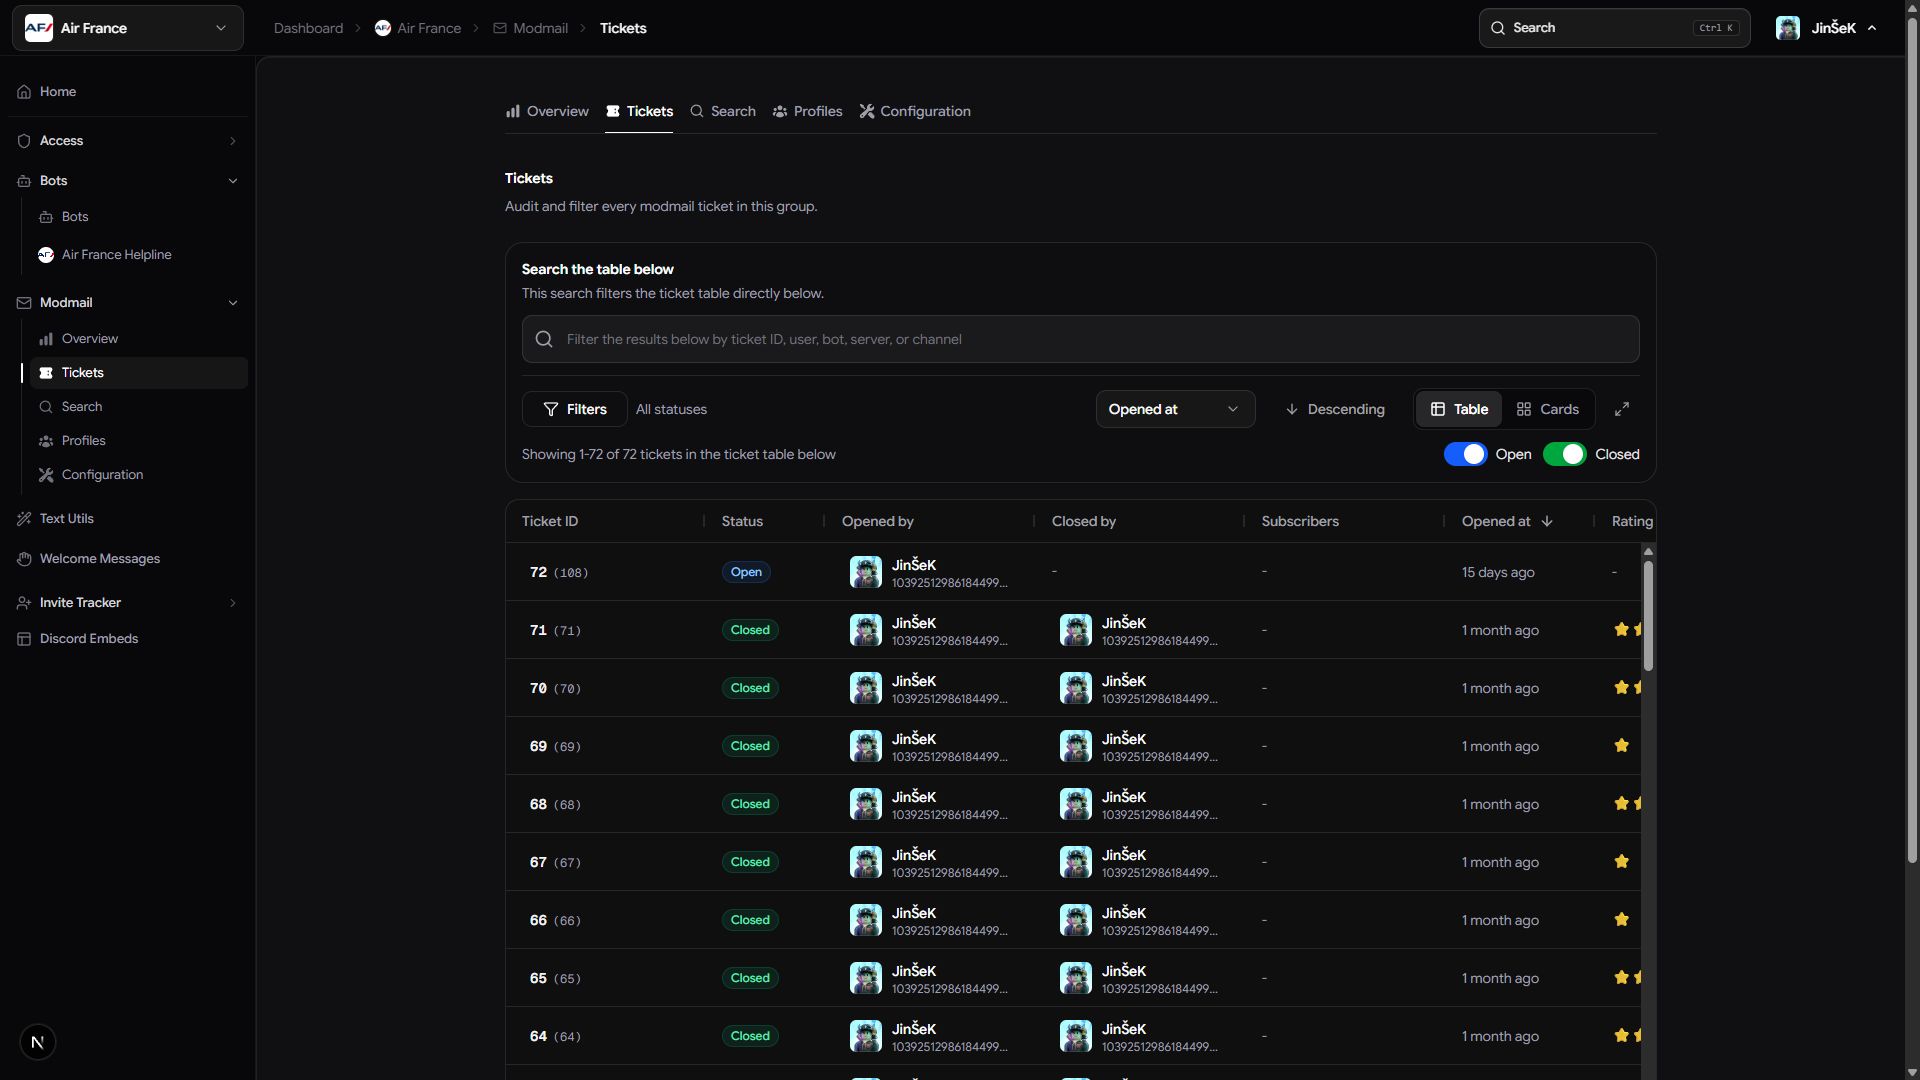
Task: Toggle the Closed tickets switch
Action: coord(1565,454)
